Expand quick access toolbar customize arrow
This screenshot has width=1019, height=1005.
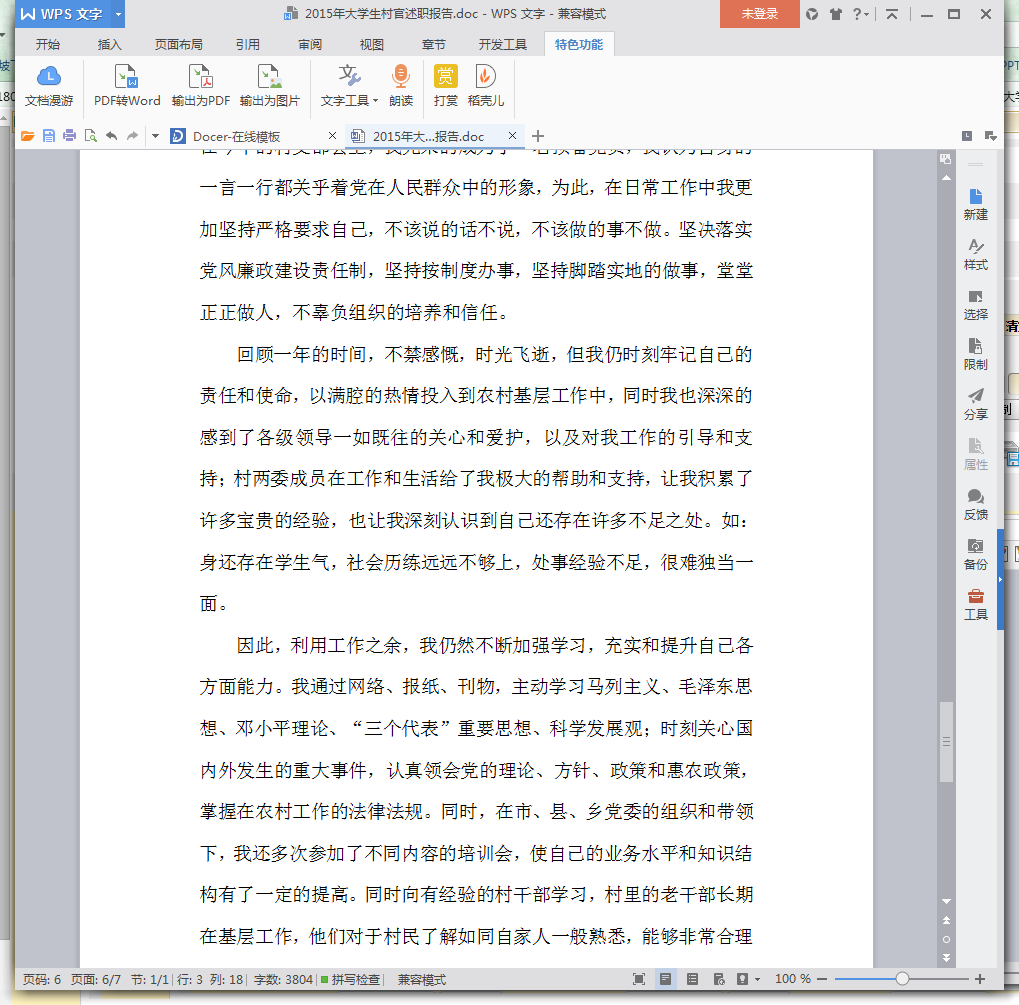[155, 136]
